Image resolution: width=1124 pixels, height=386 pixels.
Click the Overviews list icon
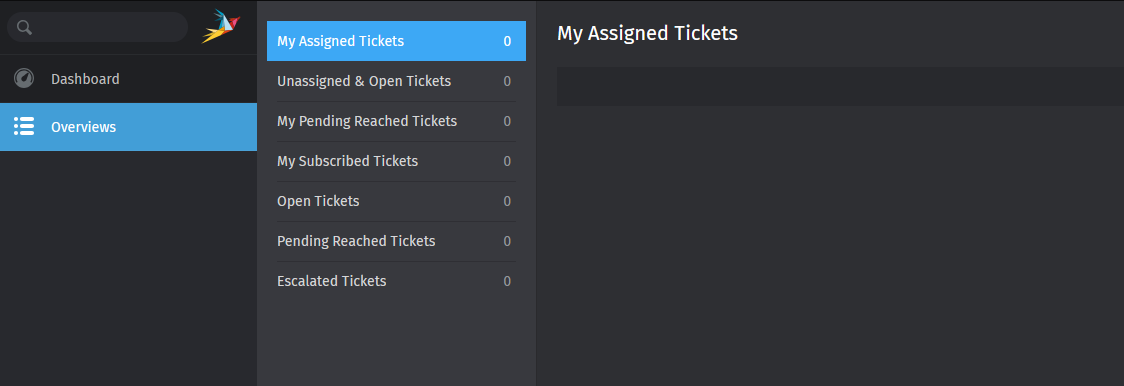click(24, 126)
